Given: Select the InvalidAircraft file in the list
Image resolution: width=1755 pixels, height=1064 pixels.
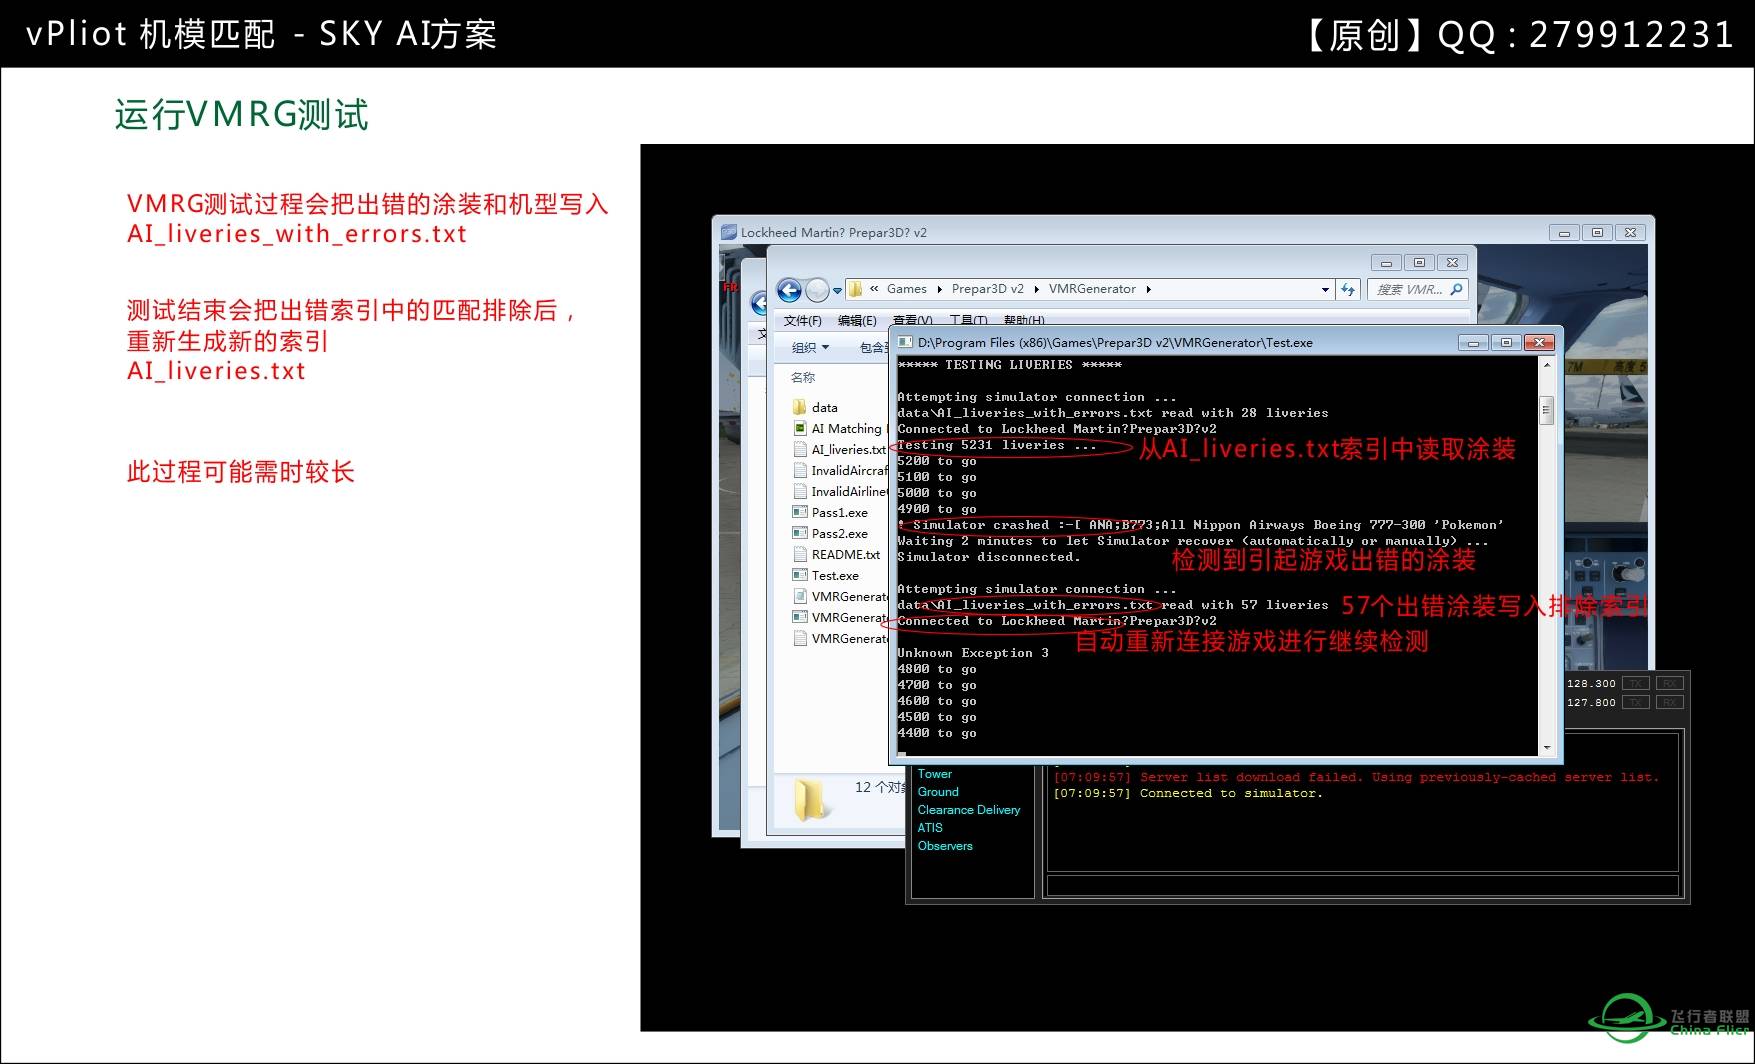Looking at the screenshot, I should click(x=840, y=471).
